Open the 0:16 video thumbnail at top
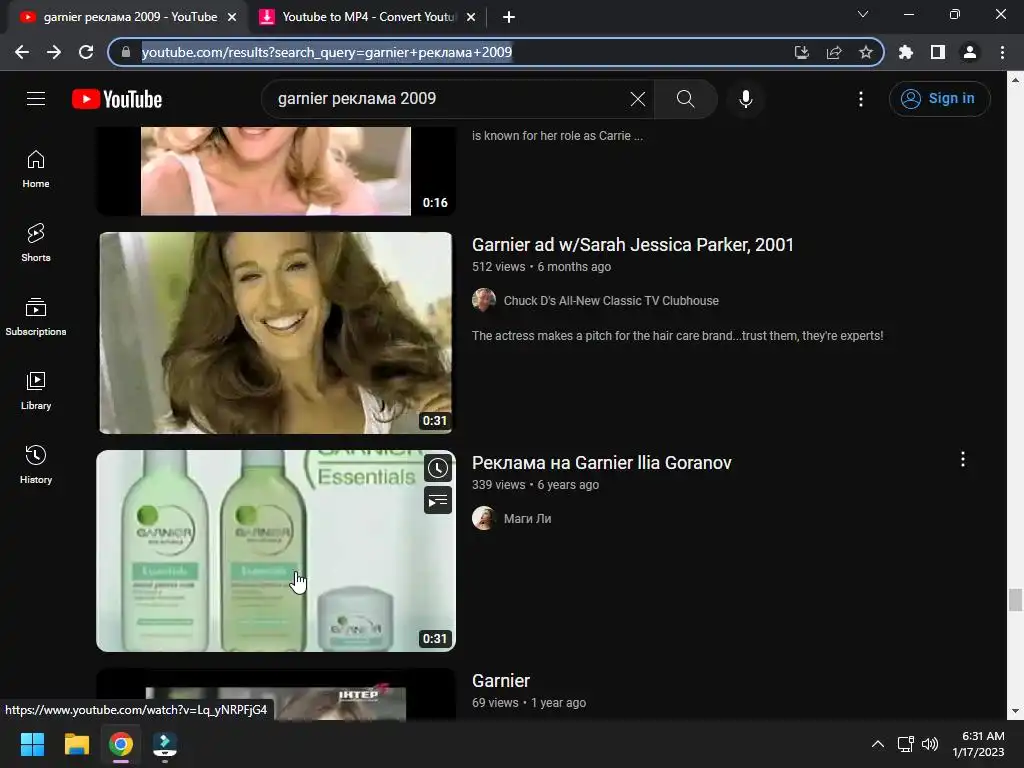Viewport: 1024px width, 768px height. [276, 171]
